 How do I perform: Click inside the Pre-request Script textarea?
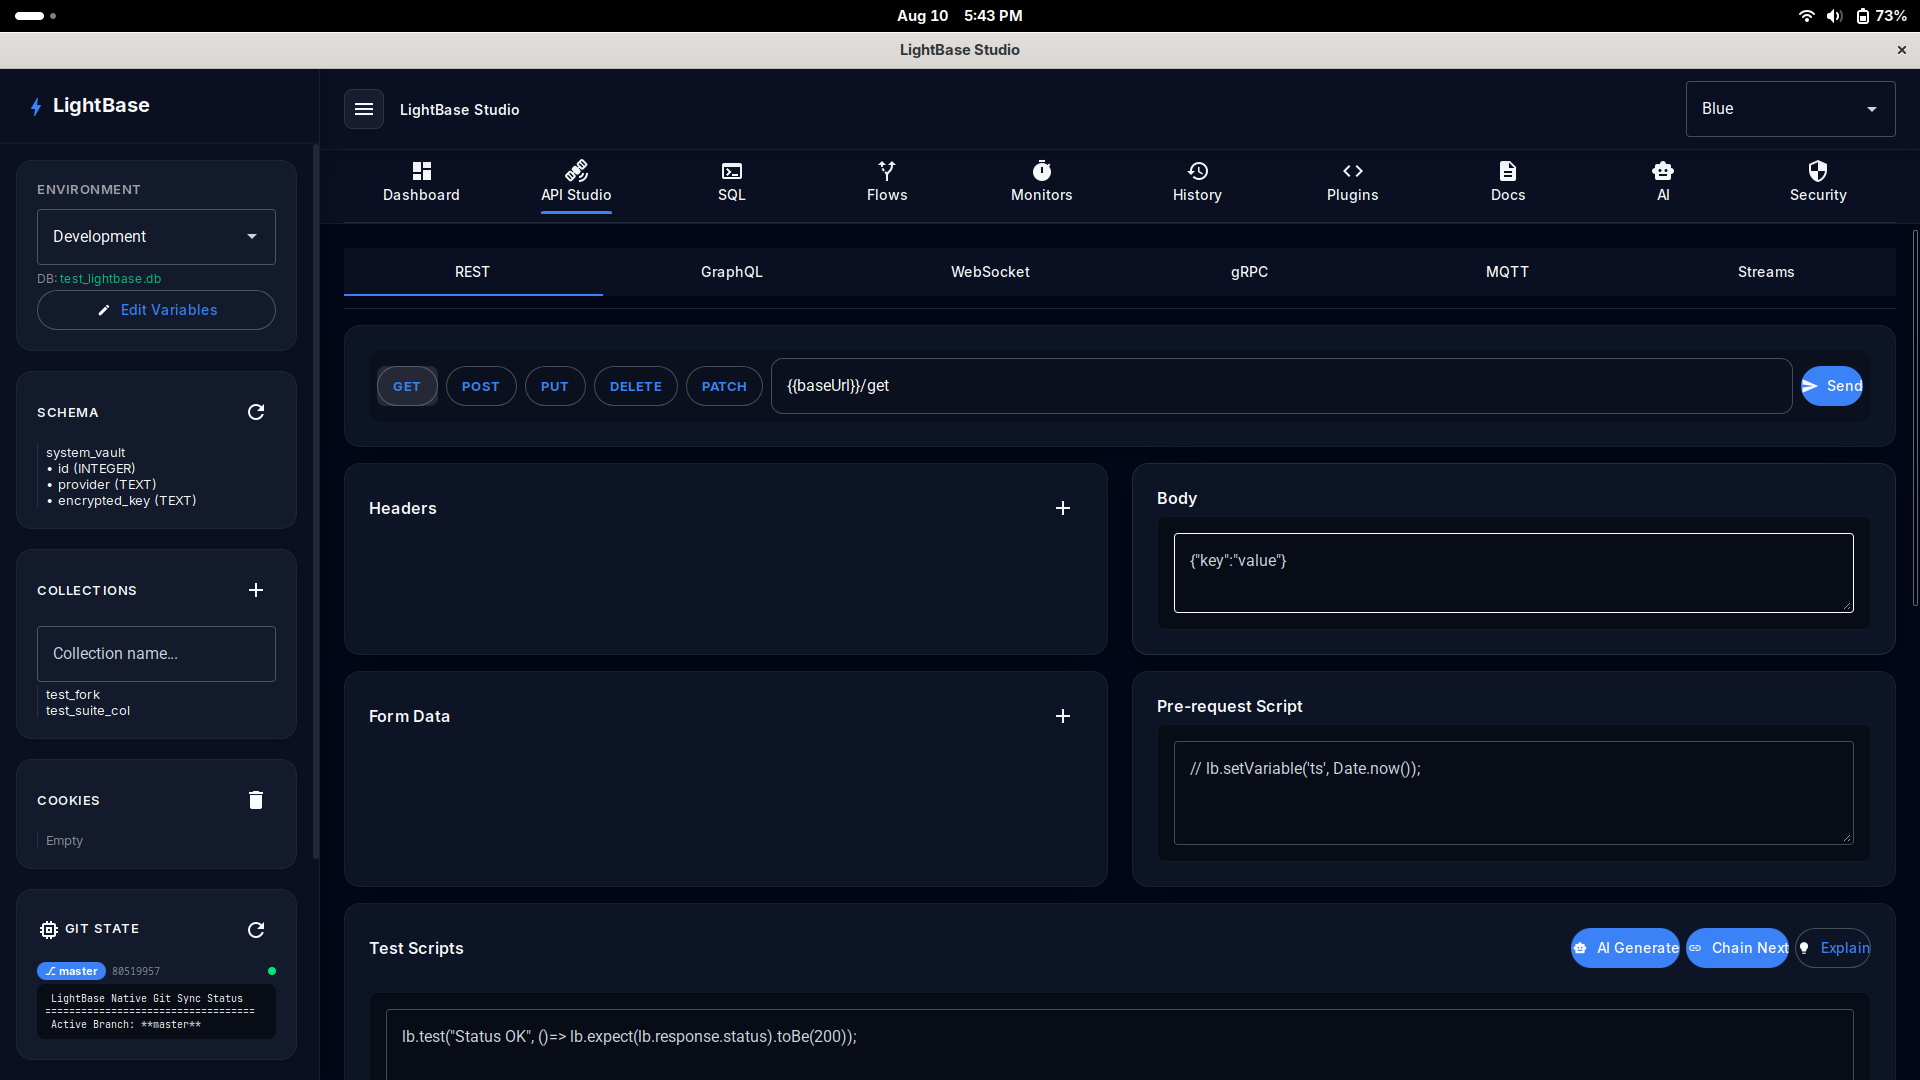click(1513, 793)
